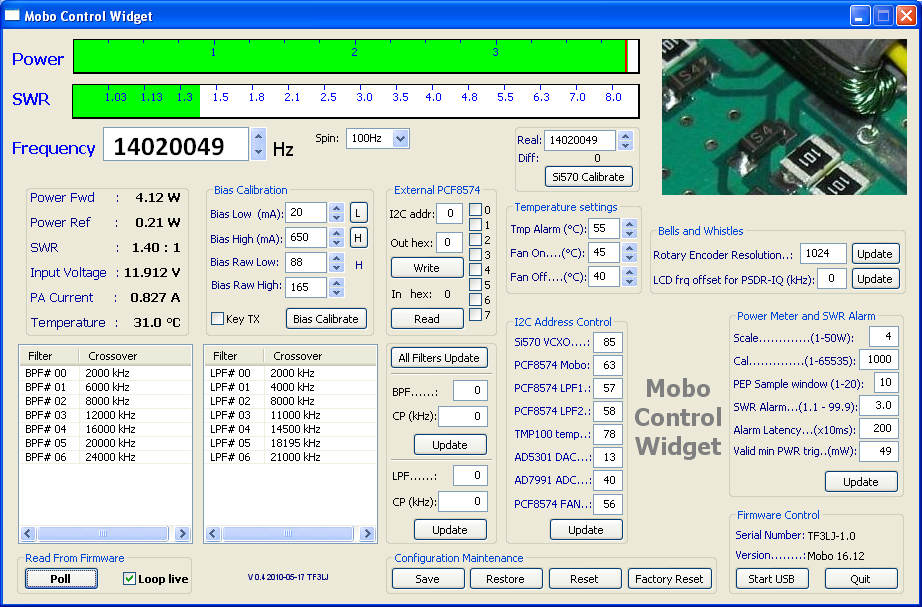The image size is (922, 607).
Task: Check bit 0 of External PCF8574
Action: [475, 210]
